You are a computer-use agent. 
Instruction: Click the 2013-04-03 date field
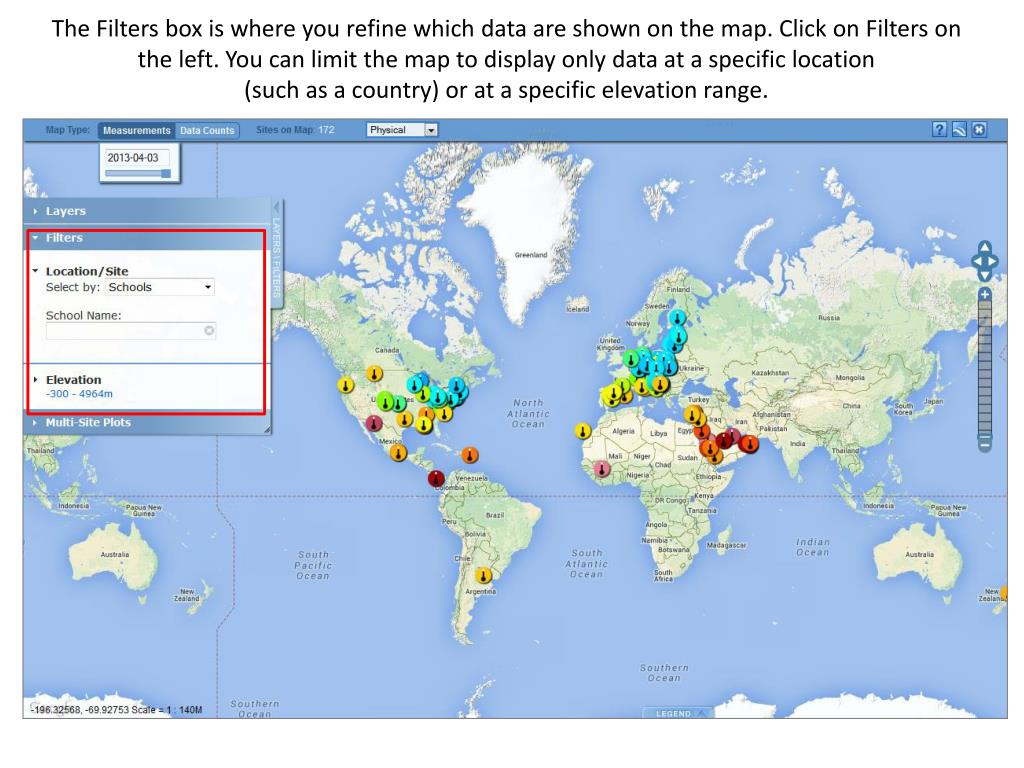coord(137,157)
